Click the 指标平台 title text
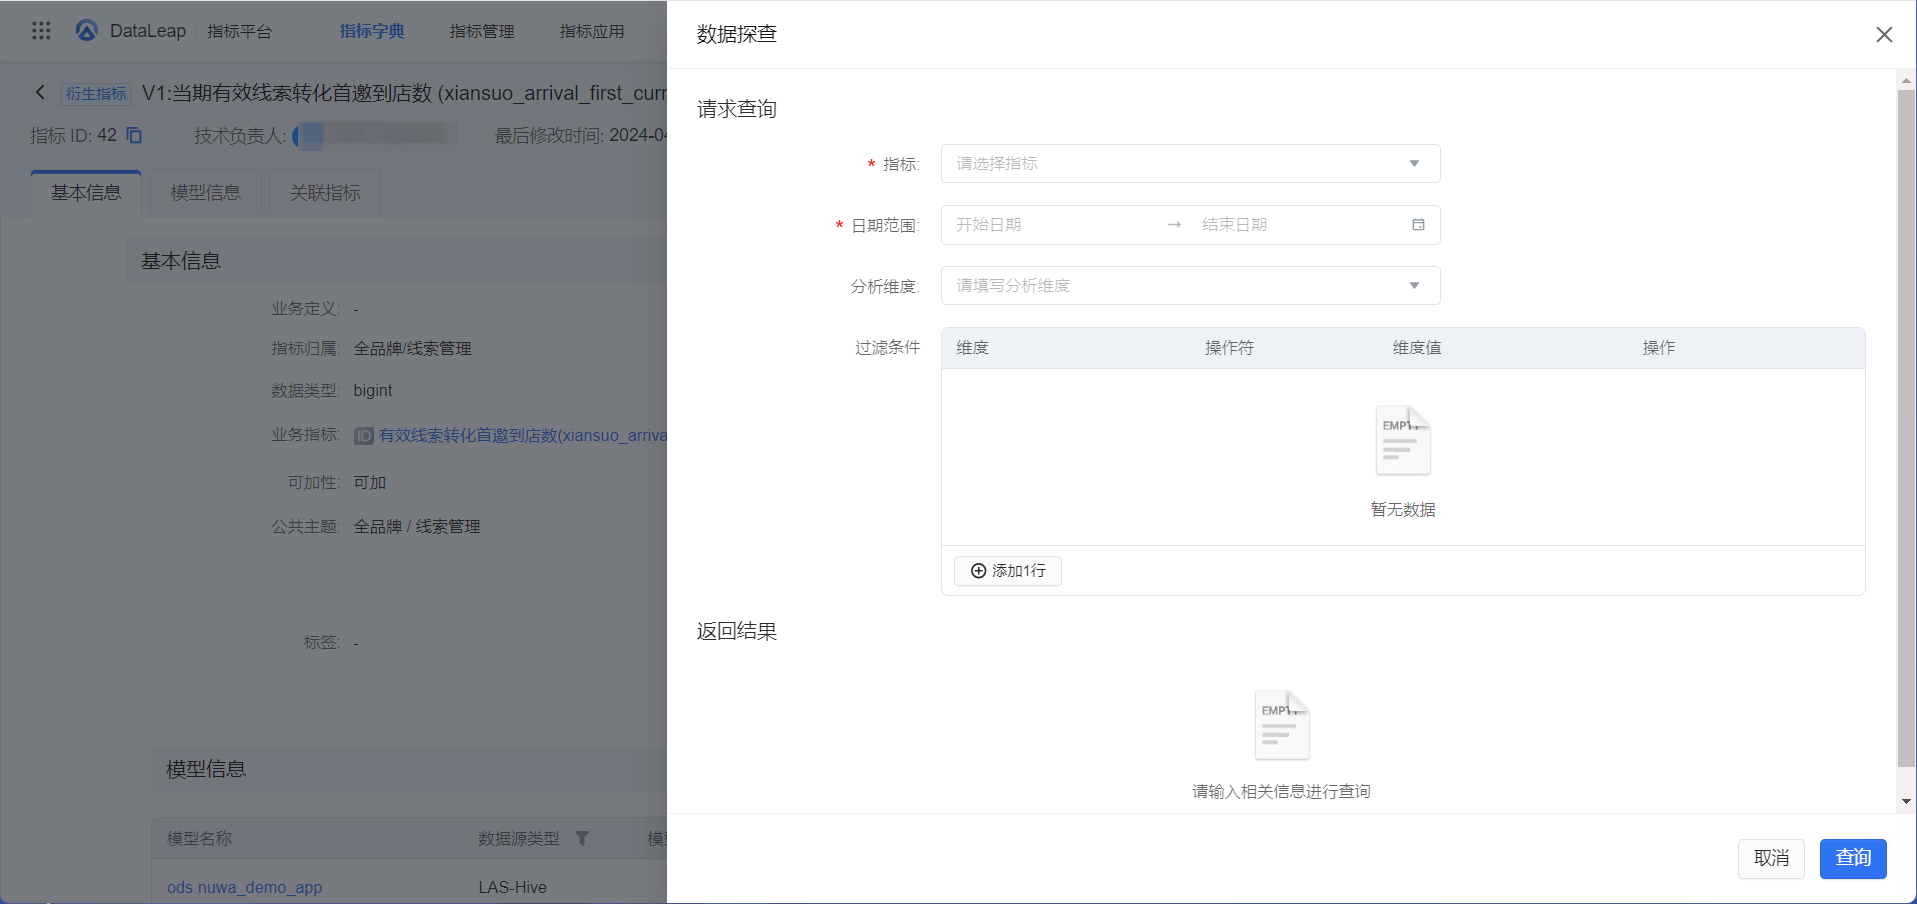 240,31
